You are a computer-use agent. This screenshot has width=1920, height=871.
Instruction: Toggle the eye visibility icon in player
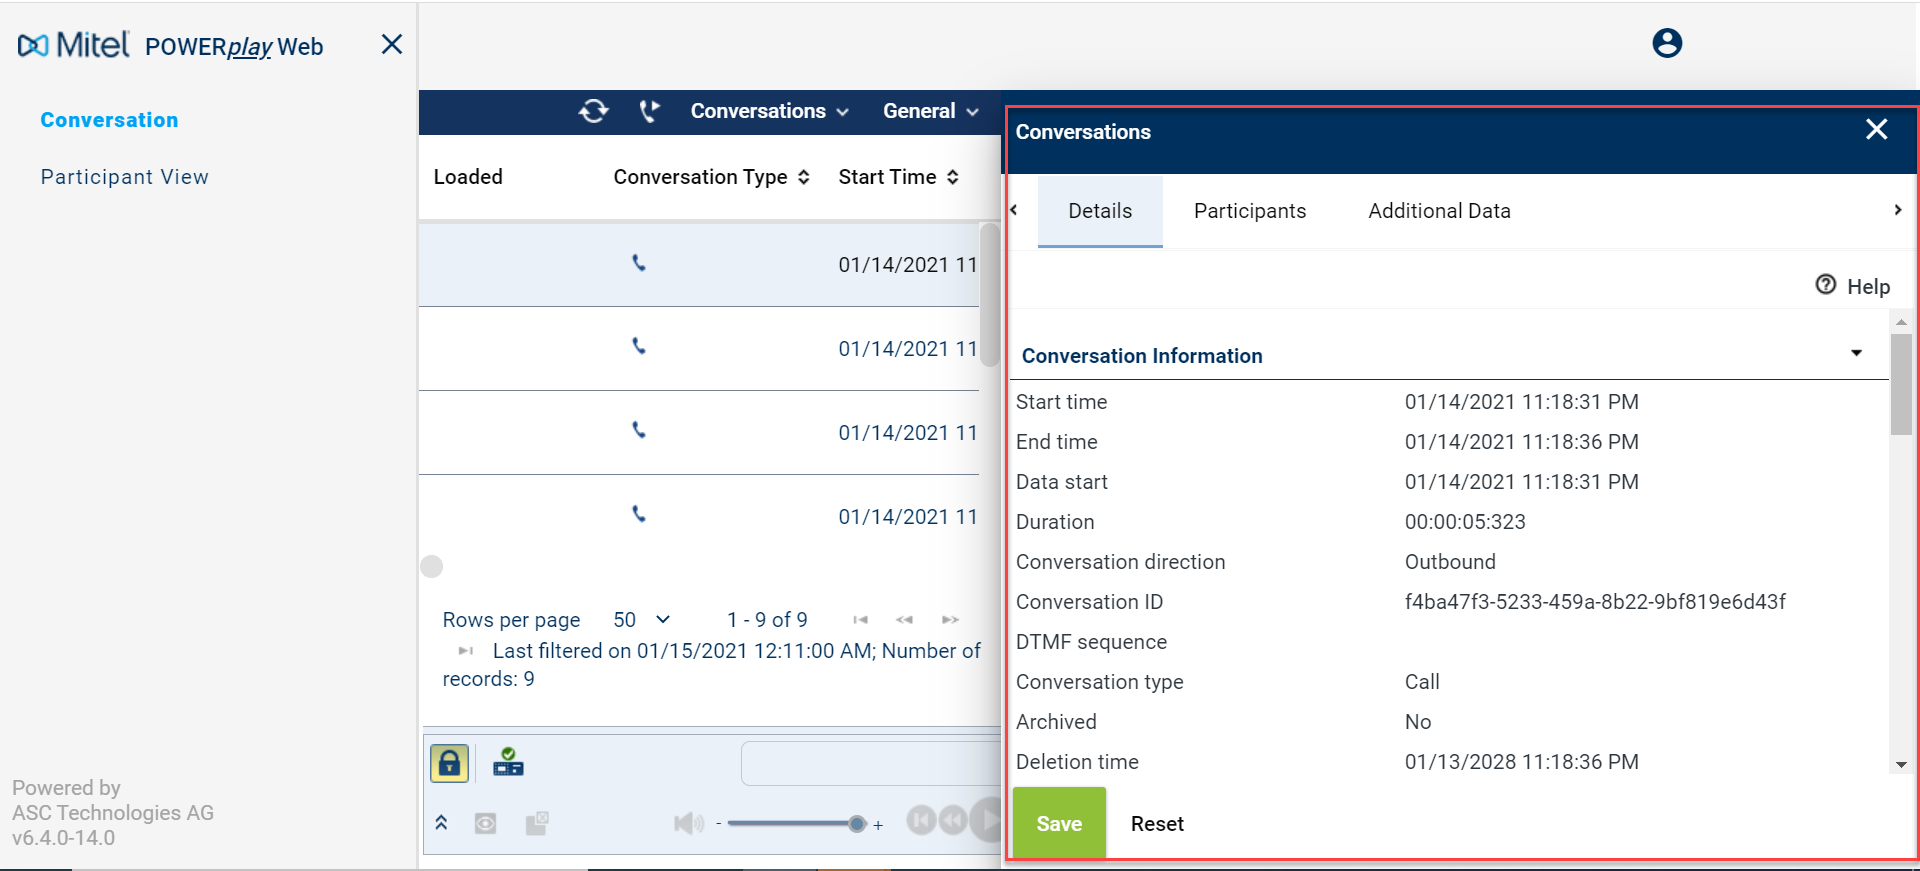click(486, 824)
